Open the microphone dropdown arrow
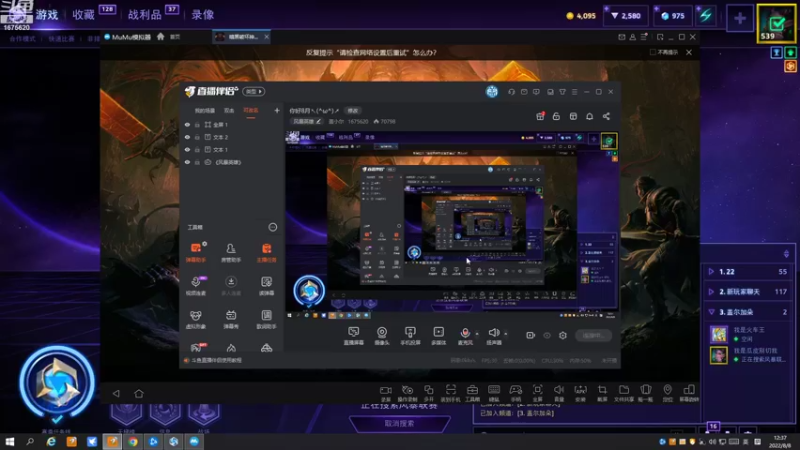 [x=477, y=334]
